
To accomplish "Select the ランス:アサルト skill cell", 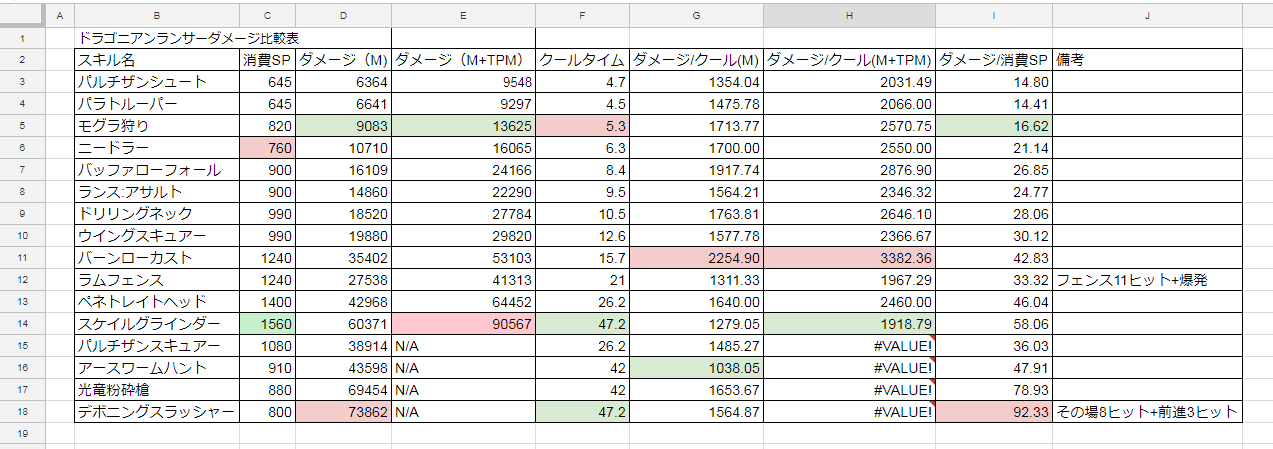I will pyautogui.click(x=157, y=192).
